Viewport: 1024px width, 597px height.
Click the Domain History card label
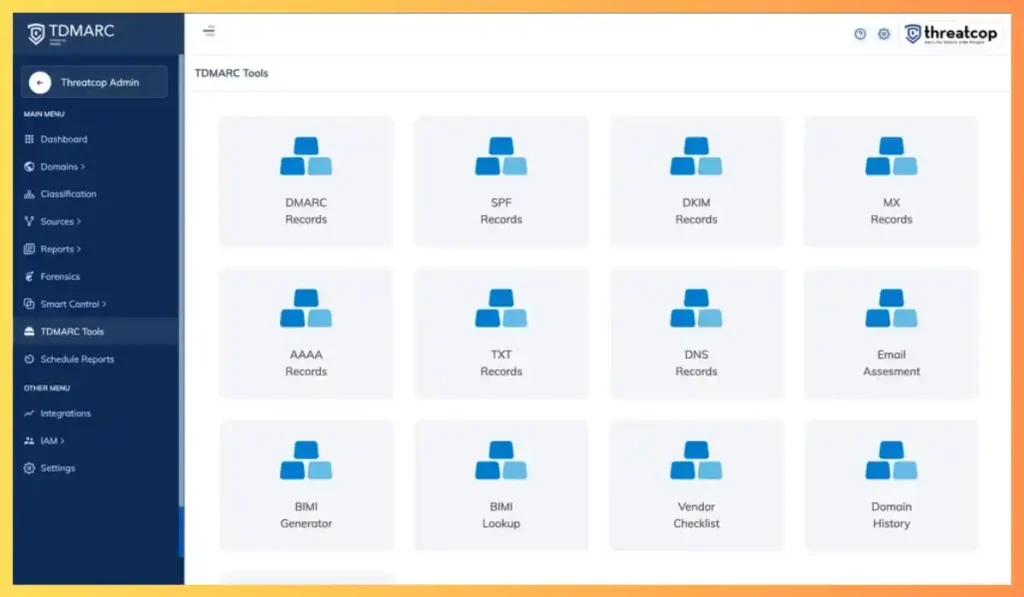coord(891,515)
